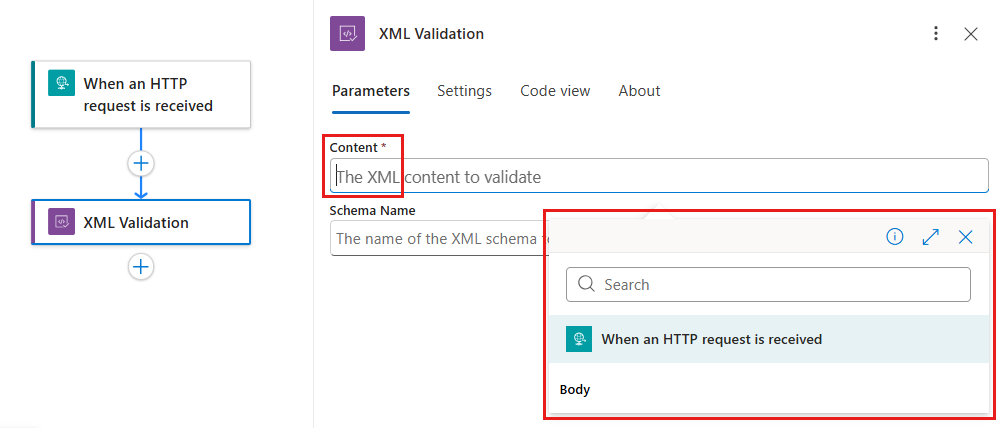
Task: Click the HTTP request trigger icon
Action: coord(62,83)
